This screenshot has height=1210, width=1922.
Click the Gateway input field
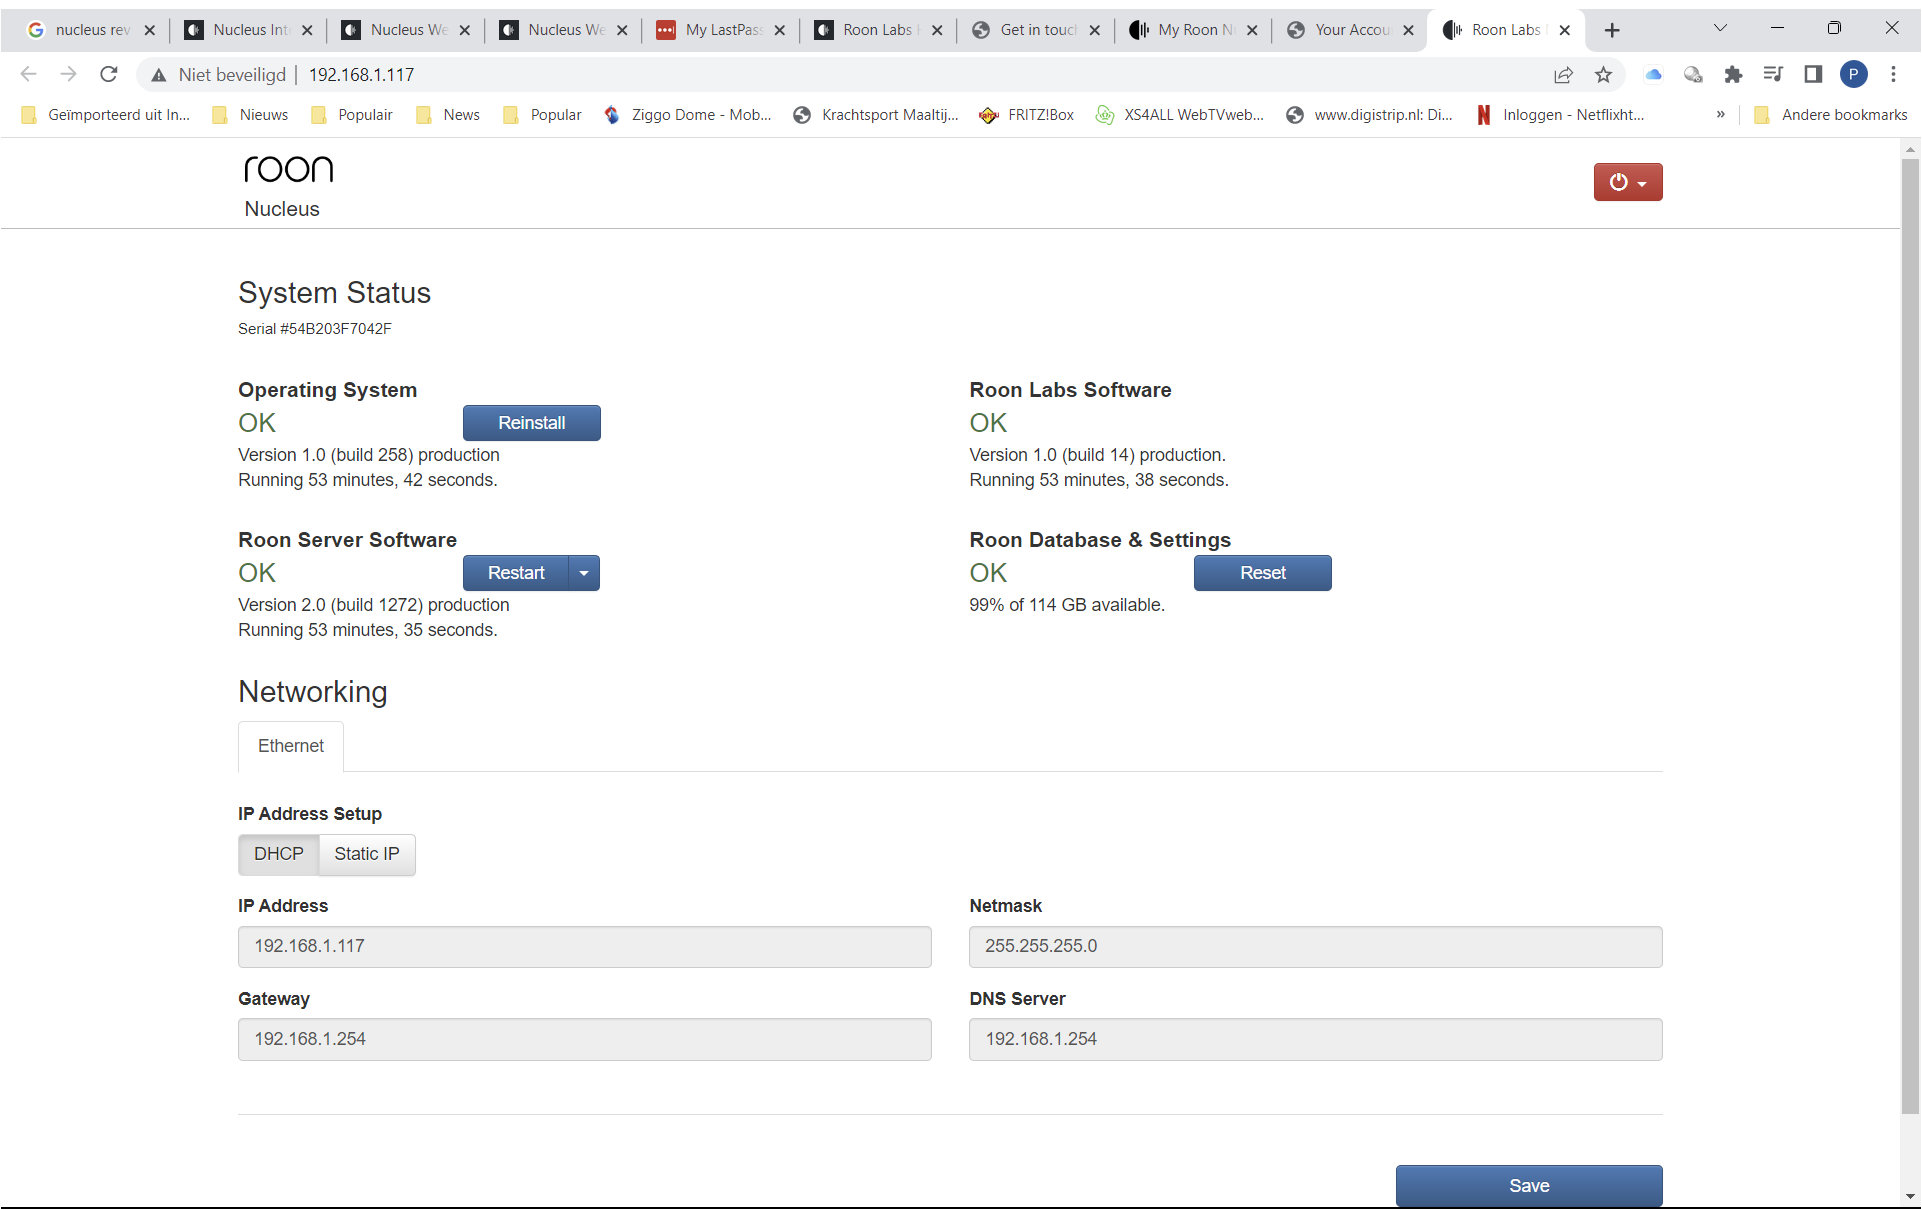pyautogui.click(x=584, y=1039)
